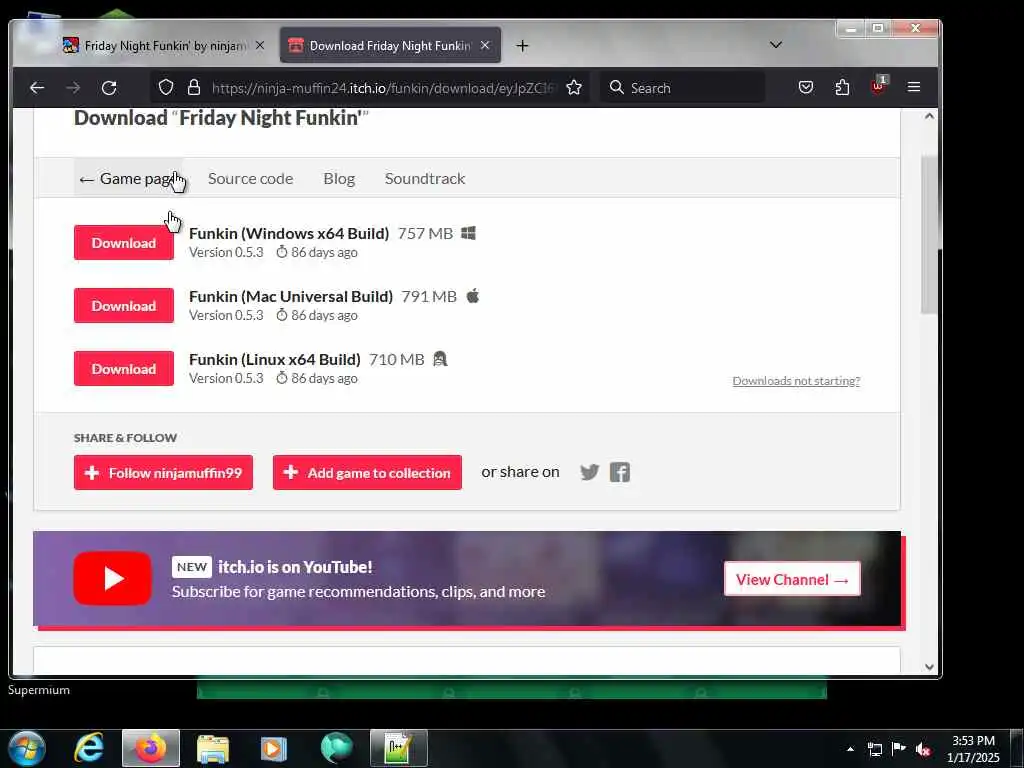Screen dimensions: 1024x768
Task: Click the Firefox Search box
Action: (682, 88)
